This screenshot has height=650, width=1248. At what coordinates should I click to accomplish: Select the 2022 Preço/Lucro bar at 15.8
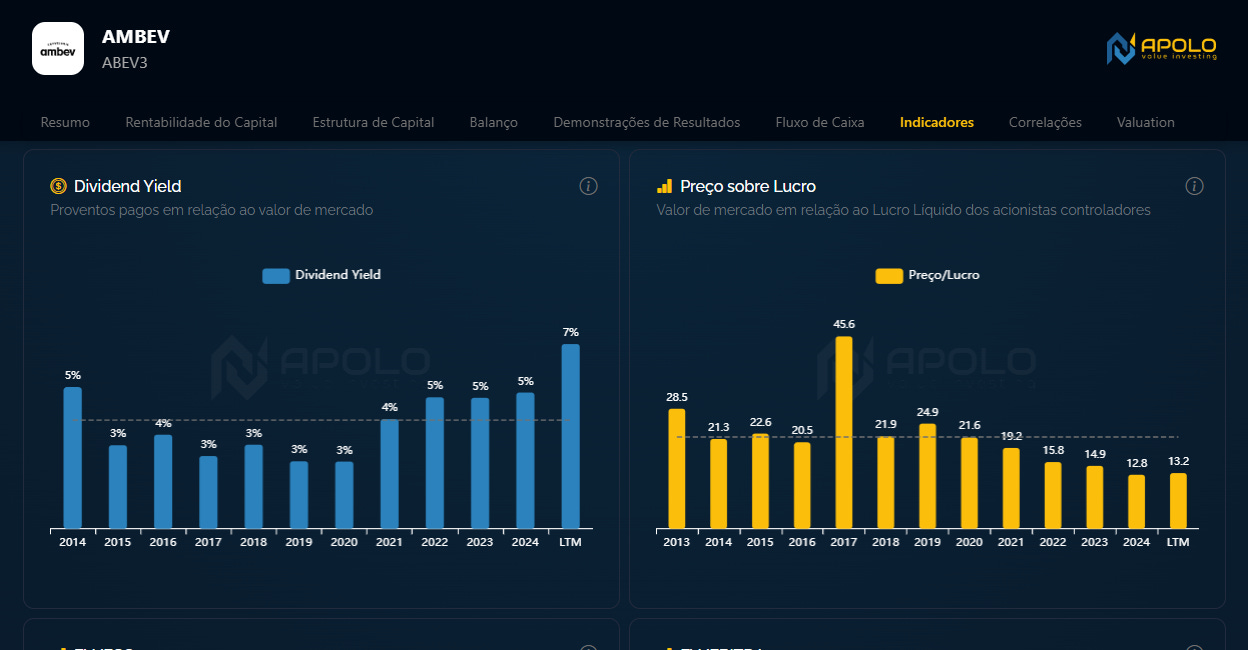pos(1053,496)
